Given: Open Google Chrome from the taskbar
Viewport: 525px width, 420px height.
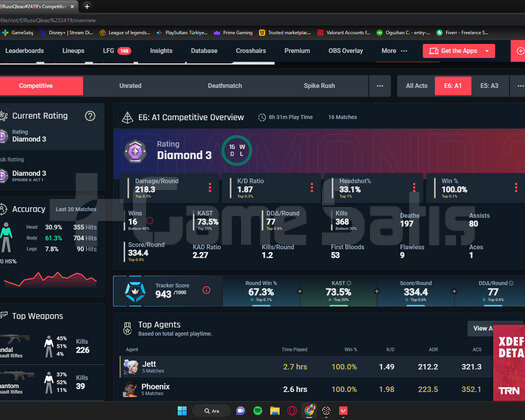Looking at the screenshot, I should (309, 410).
